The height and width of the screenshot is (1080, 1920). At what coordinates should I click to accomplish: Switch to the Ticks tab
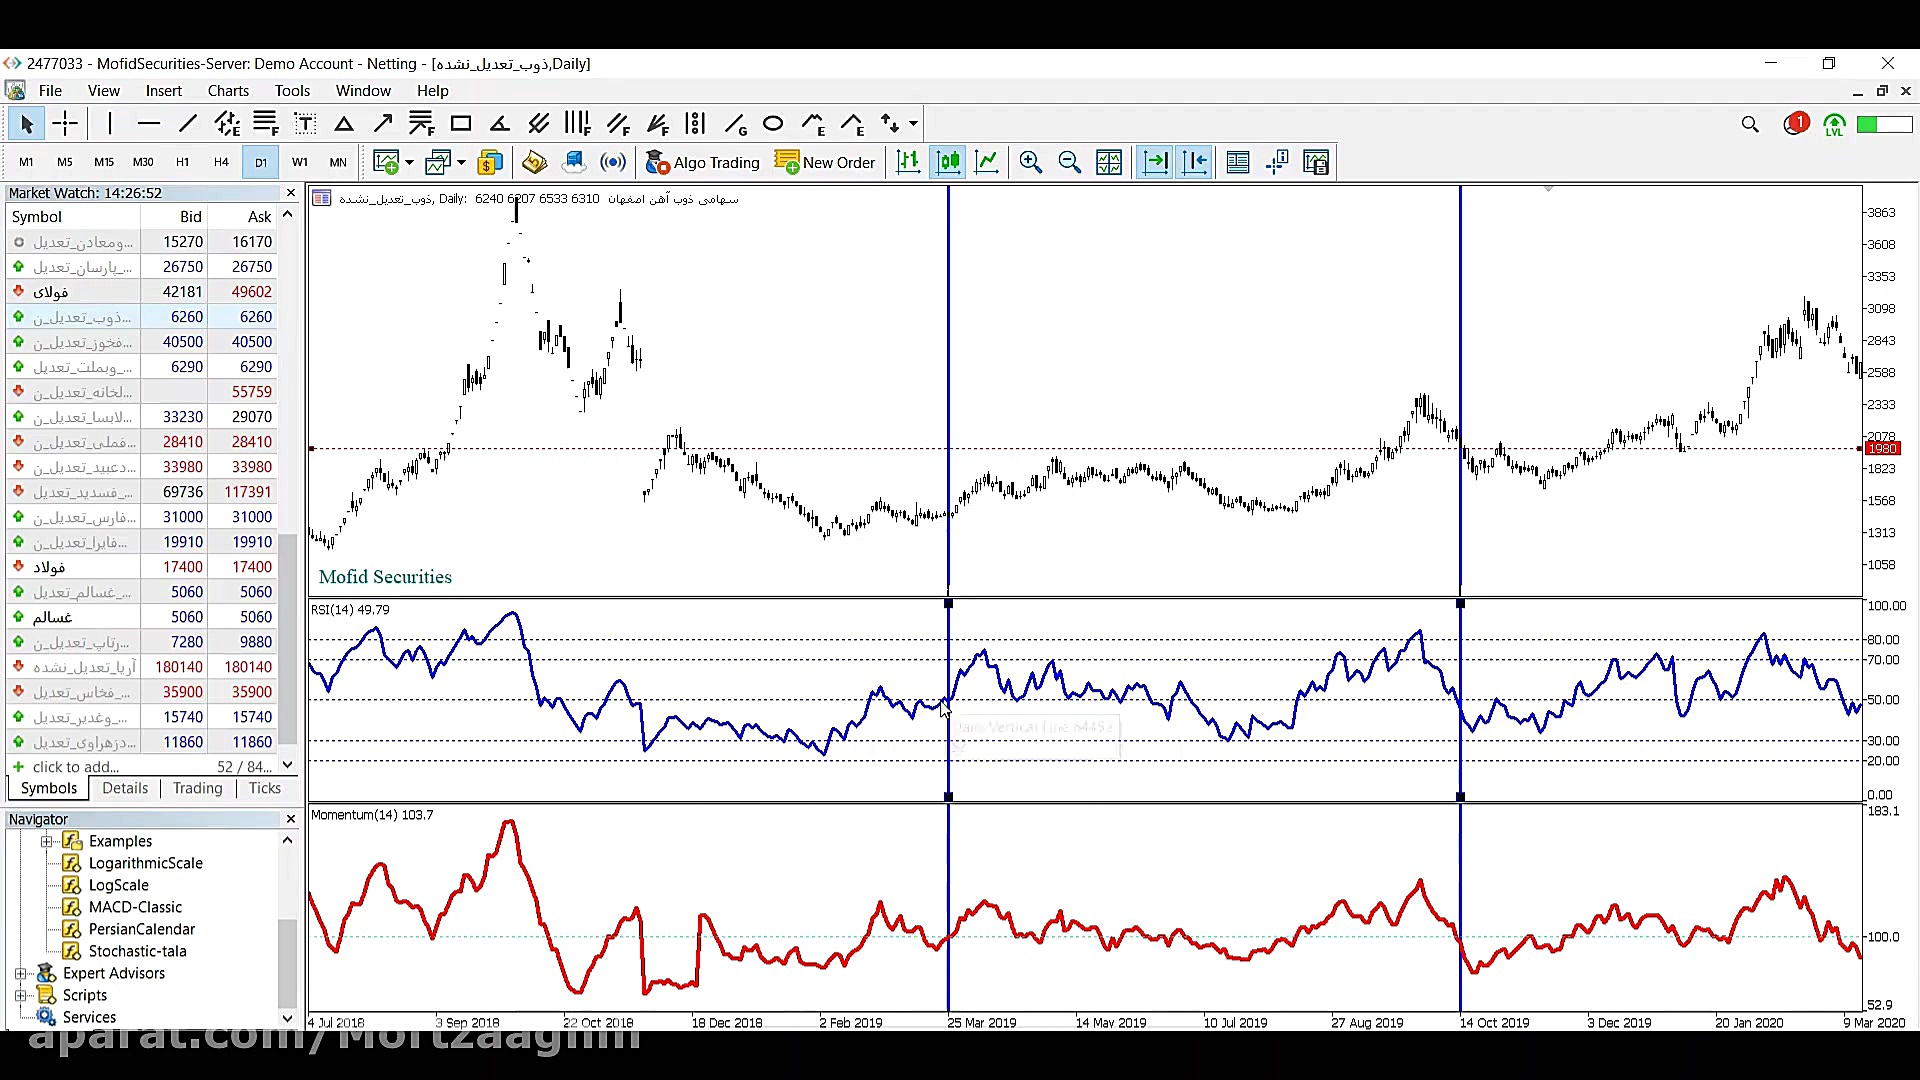(264, 788)
